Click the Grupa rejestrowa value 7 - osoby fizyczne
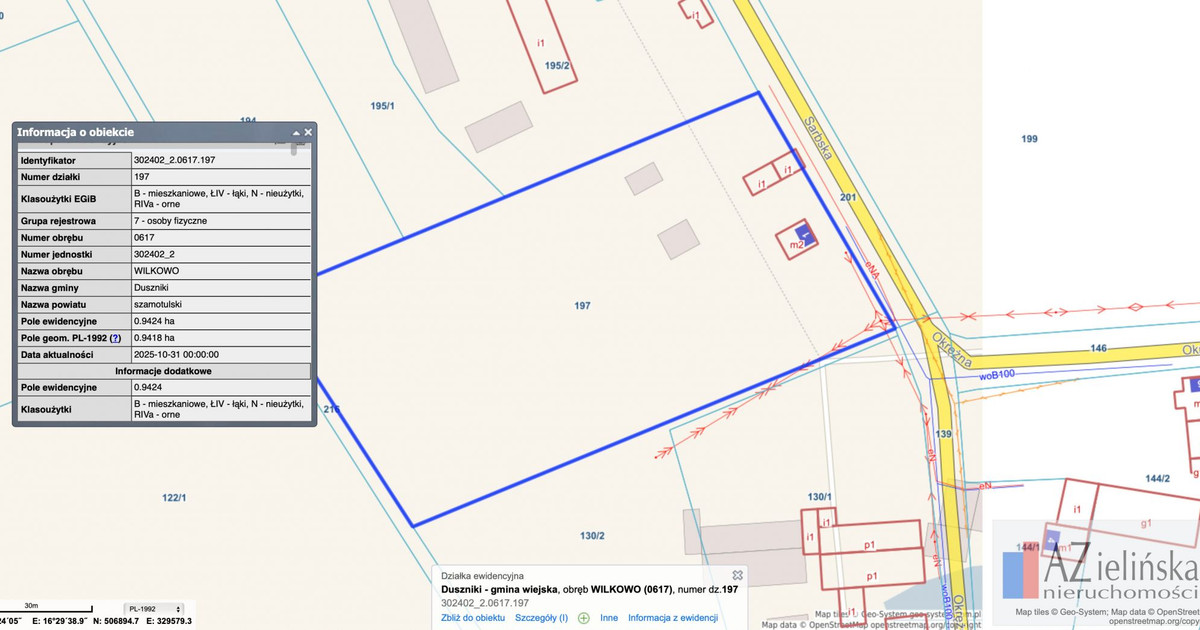The height and width of the screenshot is (630, 1200). 170,220
